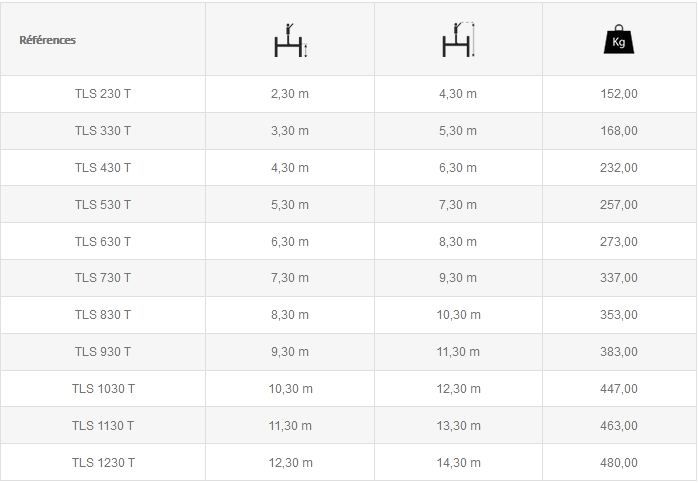The image size is (698, 483).
Task: Choose the TLS 530 T reference
Action: [x=103, y=205]
